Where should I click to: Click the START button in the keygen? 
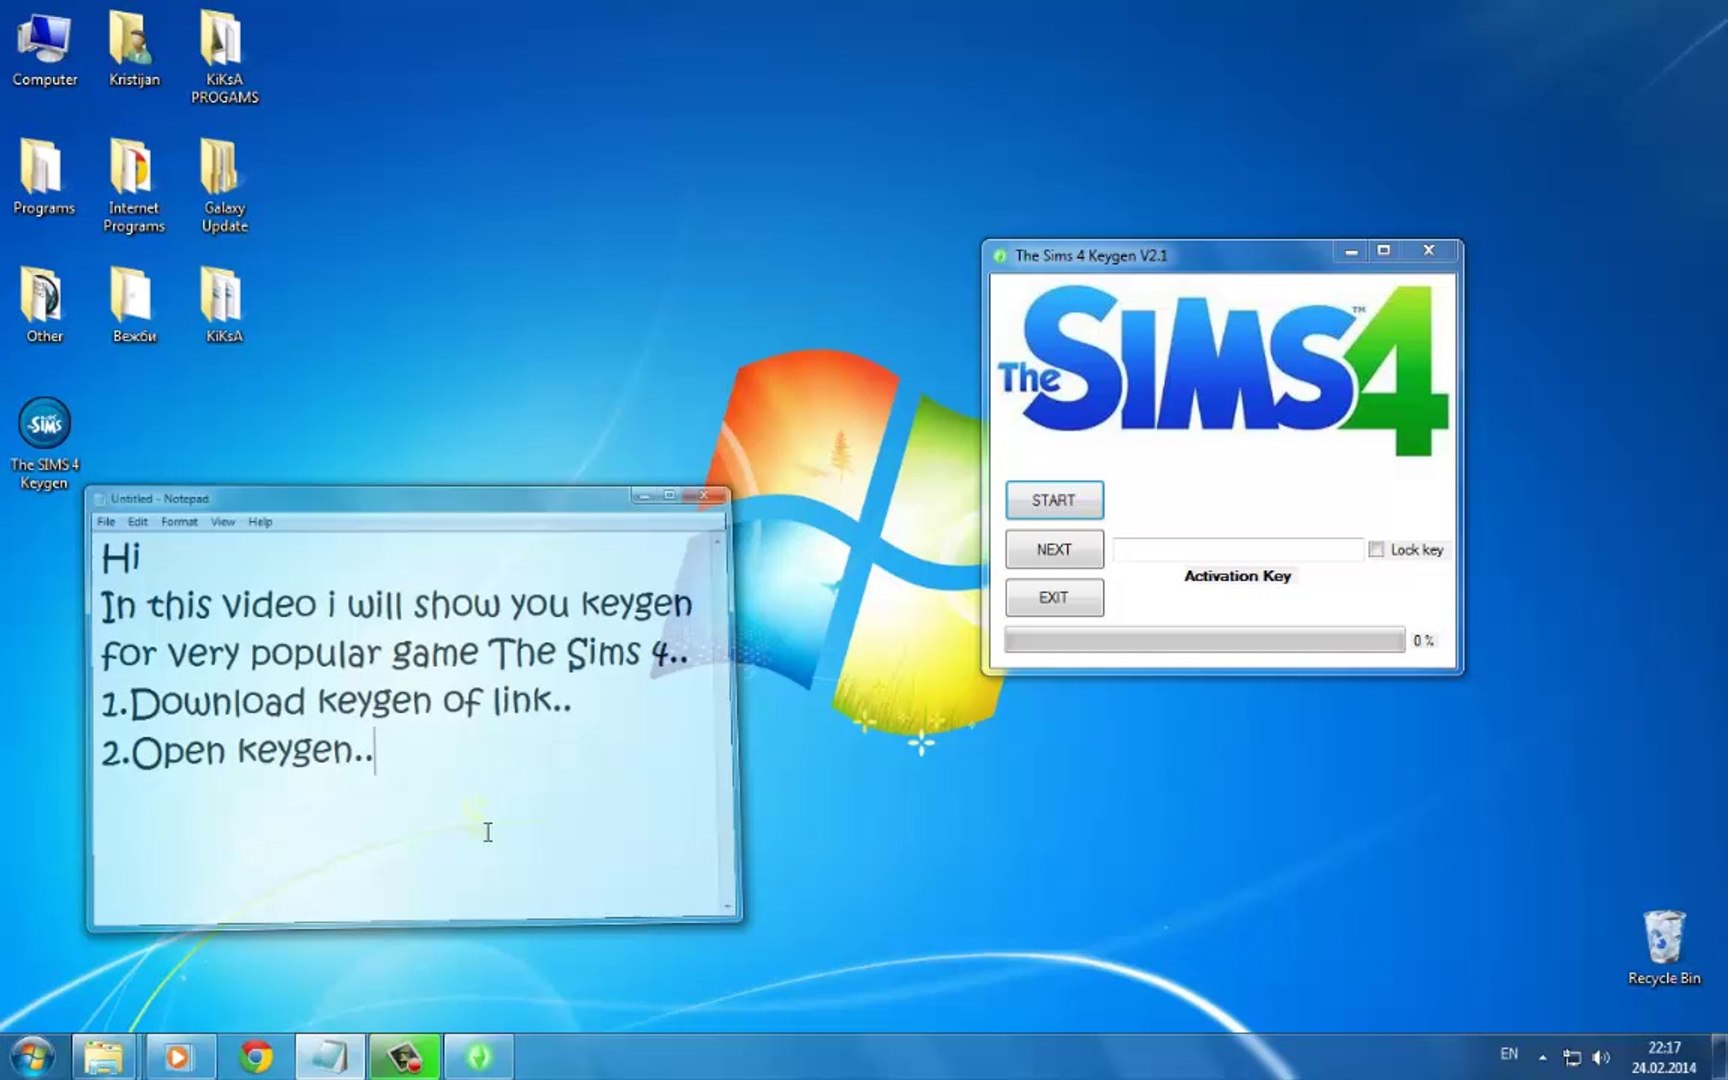[1054, 500]
